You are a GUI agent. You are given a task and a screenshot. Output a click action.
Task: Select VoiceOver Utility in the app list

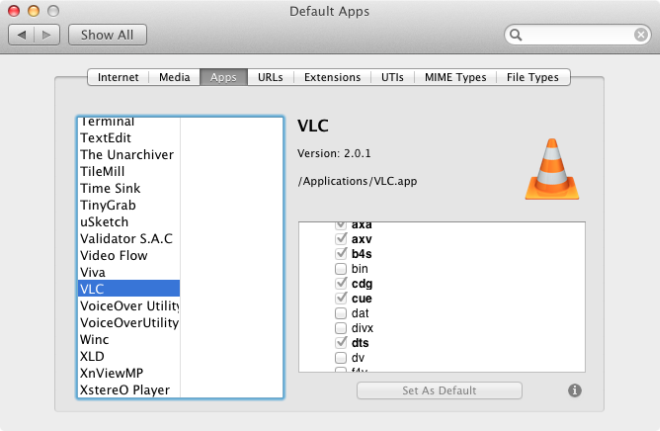click(129, 306)
